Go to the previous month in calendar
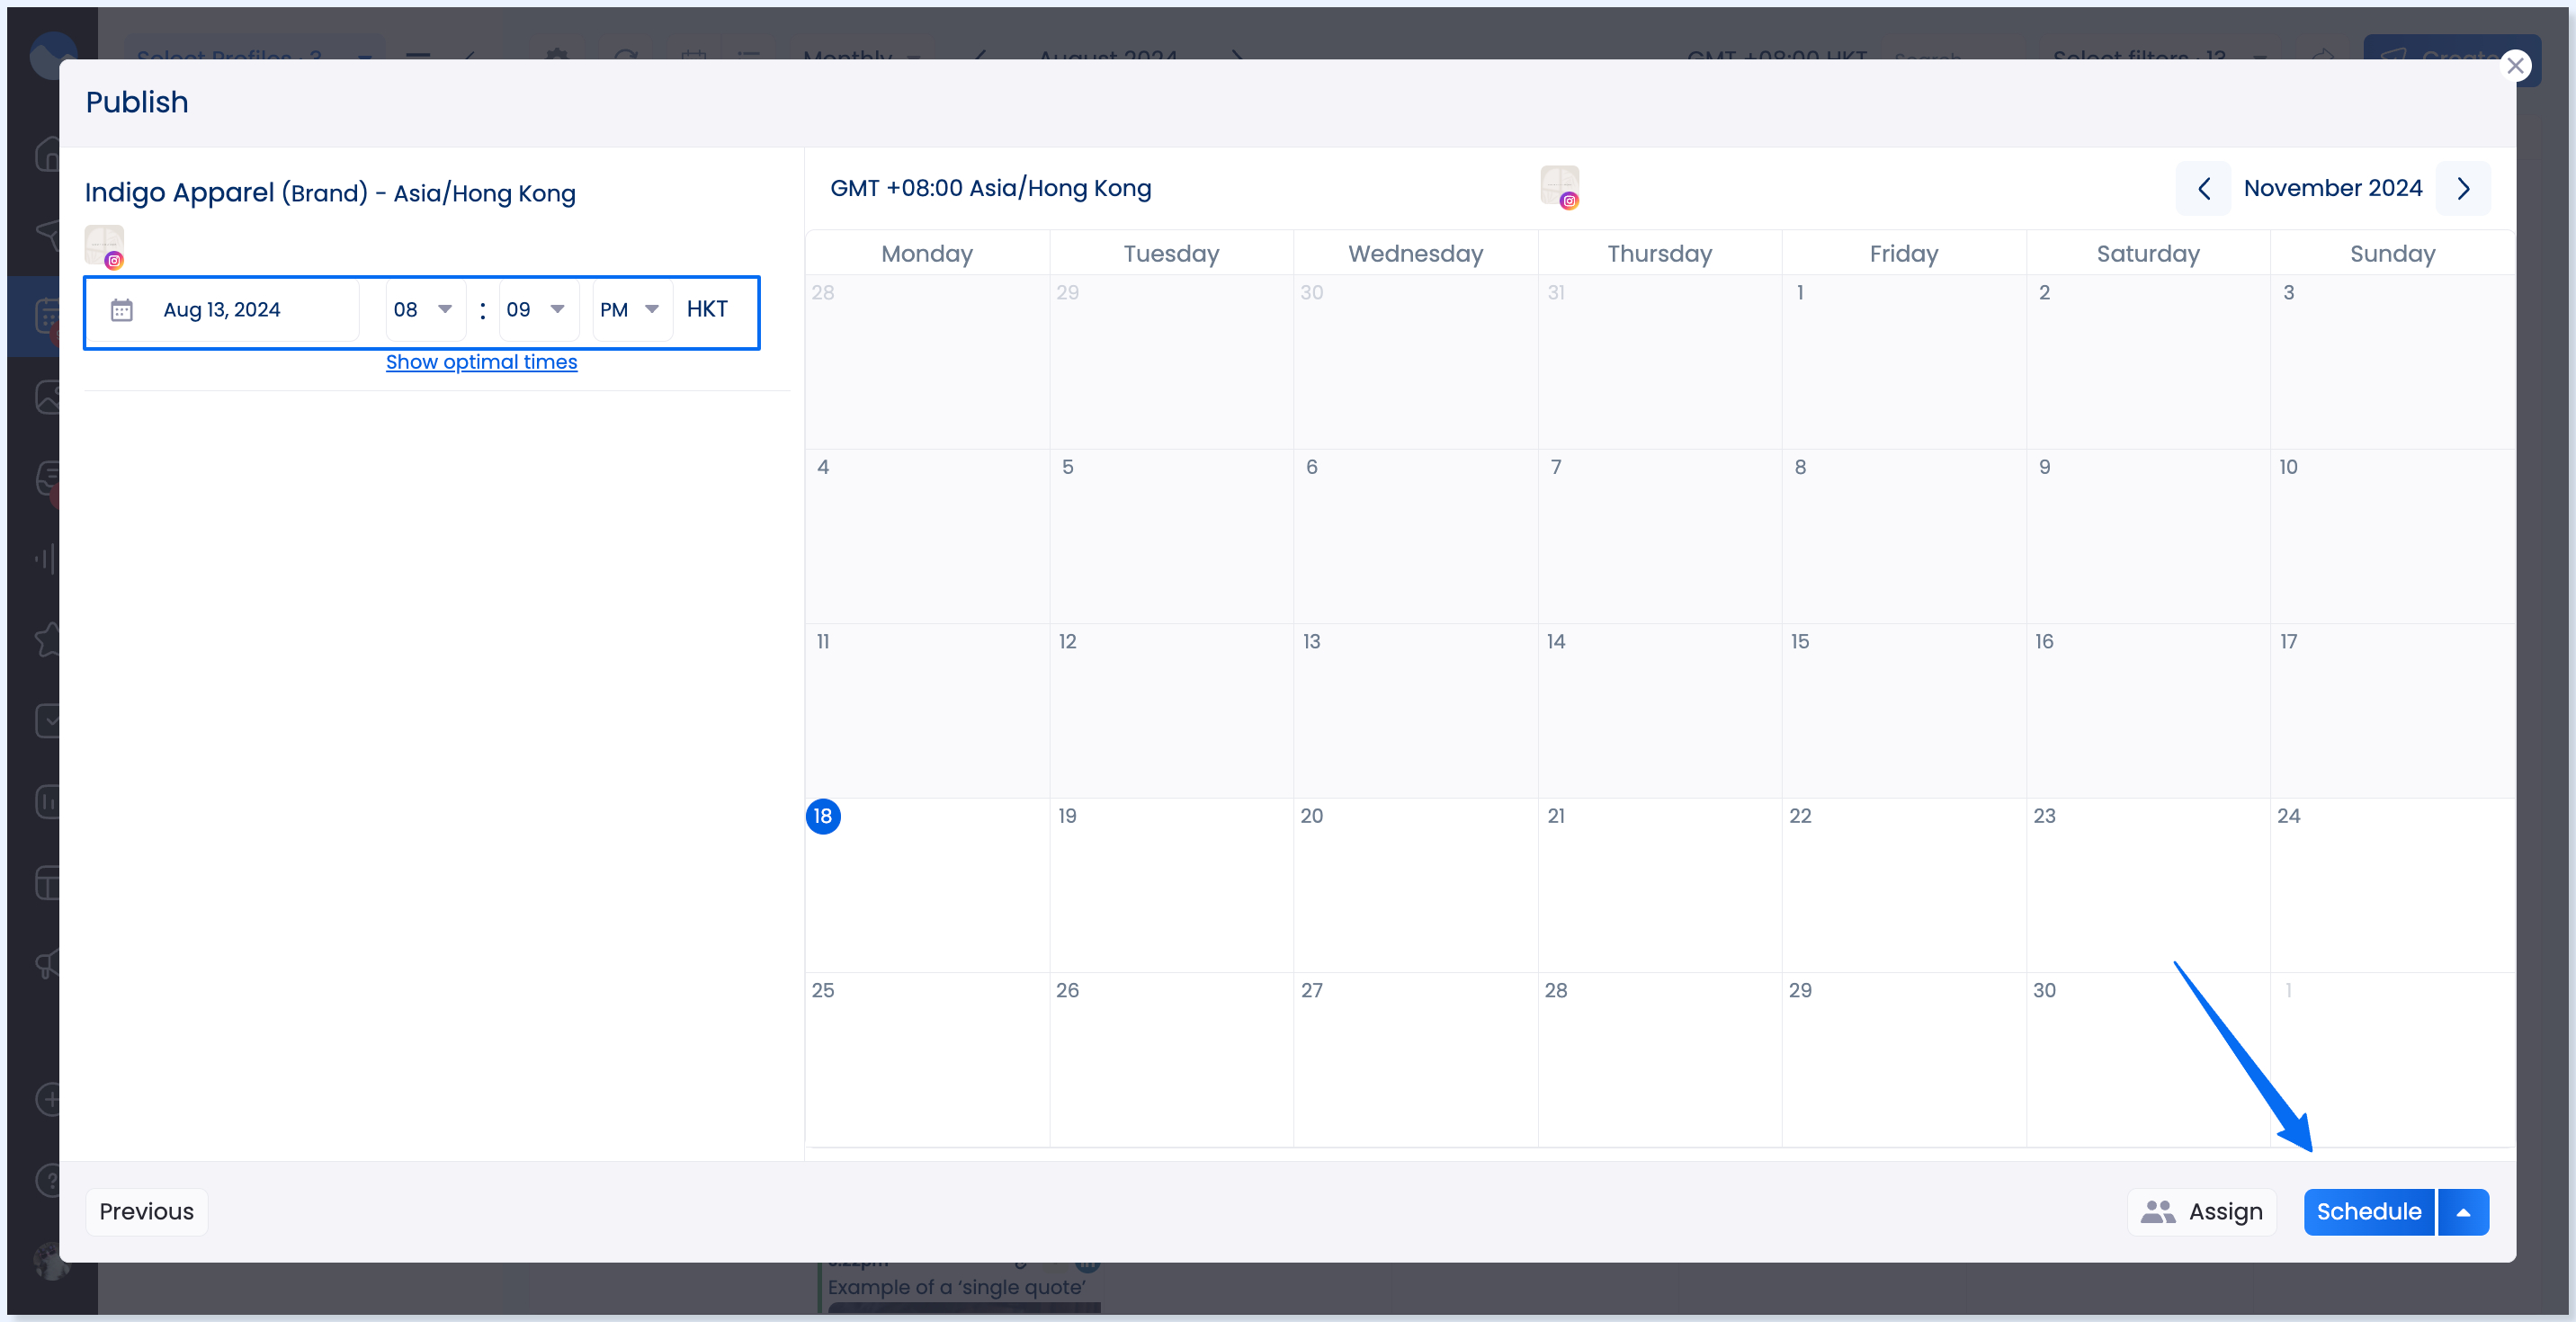The image size is (2576, 1322). [x=2203, y=188]
